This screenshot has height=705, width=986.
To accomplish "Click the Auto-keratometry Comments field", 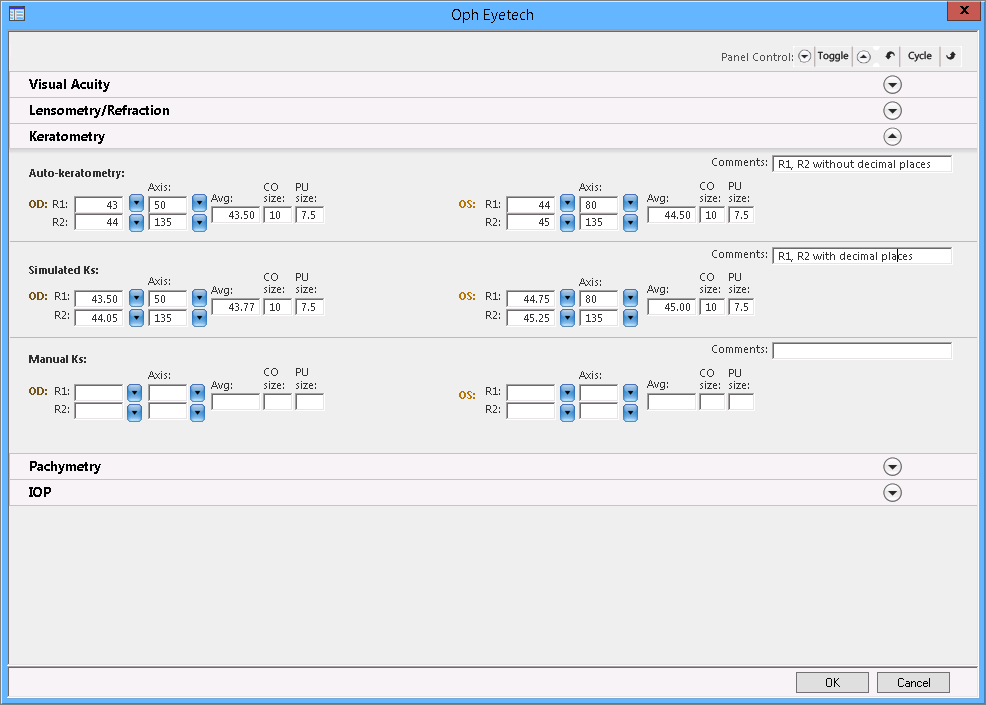I will (x=861, y=164).
